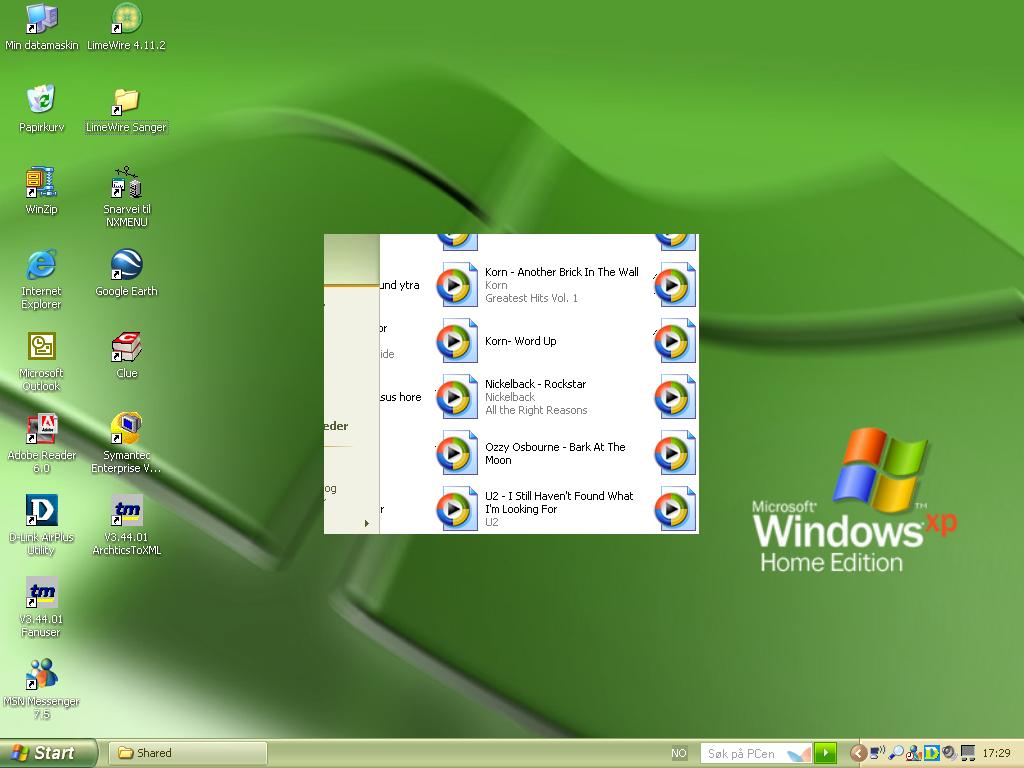Select the Symantec Enterprise desktop icon

tap(126, 430)
